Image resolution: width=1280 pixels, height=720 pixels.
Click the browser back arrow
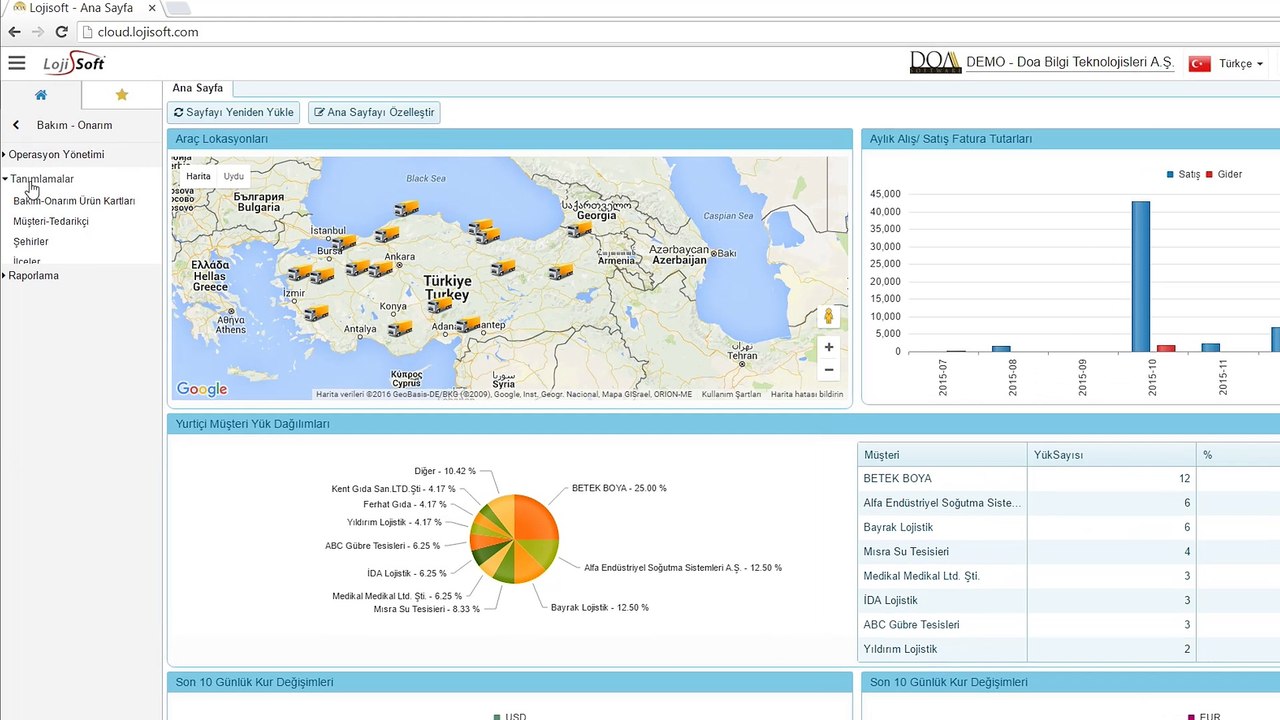[x=14, y=32]
